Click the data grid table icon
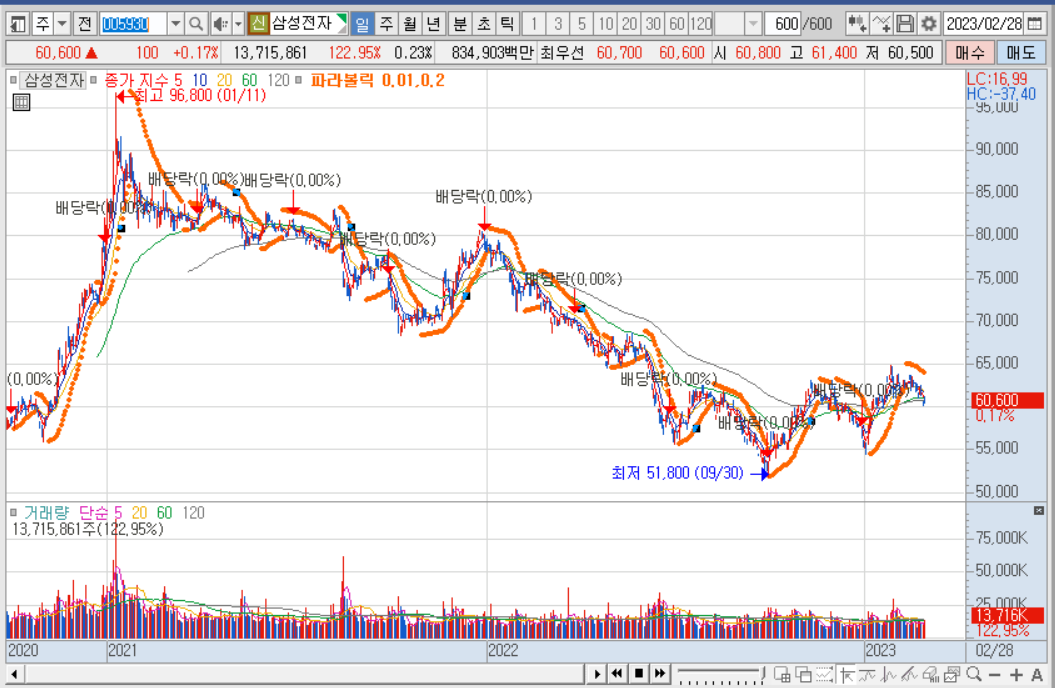This screenshot has width=1055, height=688. coord(22,102)
